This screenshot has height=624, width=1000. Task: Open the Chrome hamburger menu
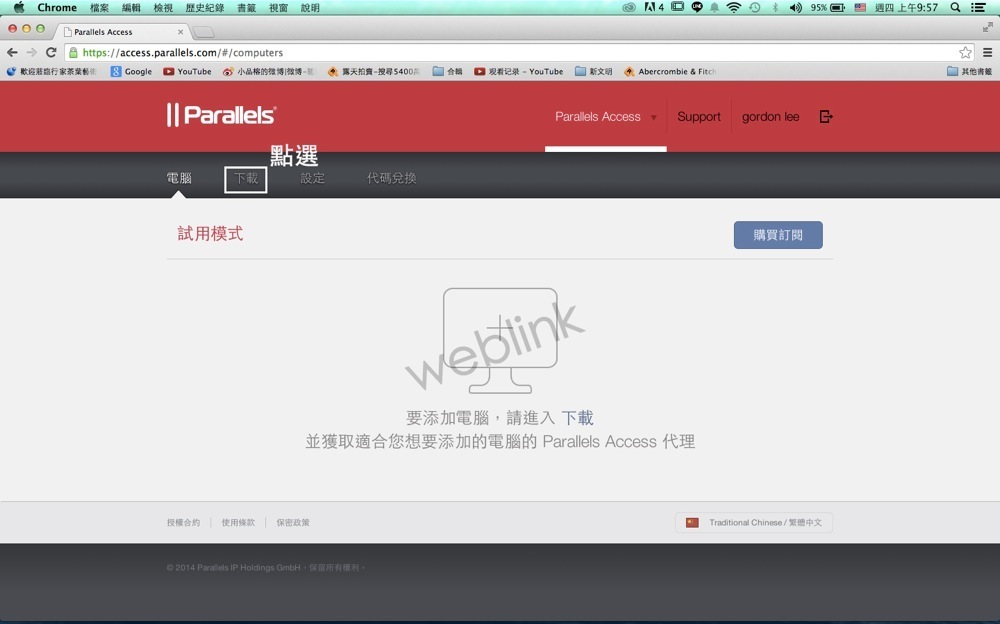[987, 52]
